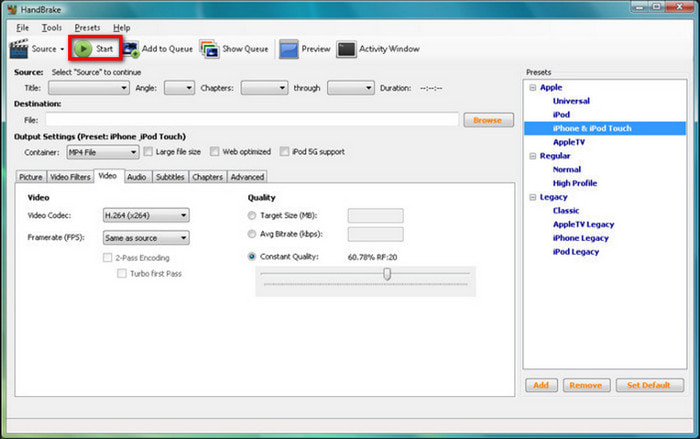
Task: Click the Add preset button
Action: click(x=541, y=385)
